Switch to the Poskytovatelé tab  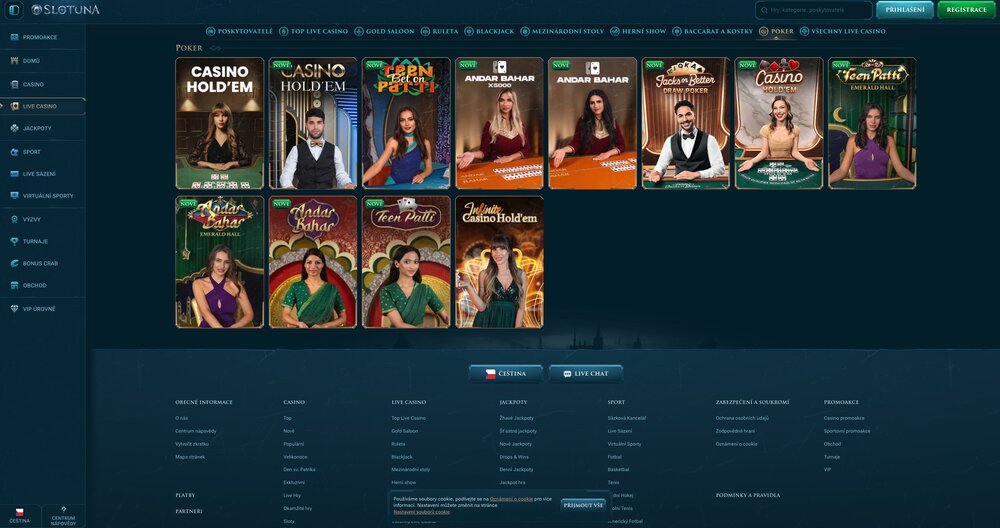239,31
